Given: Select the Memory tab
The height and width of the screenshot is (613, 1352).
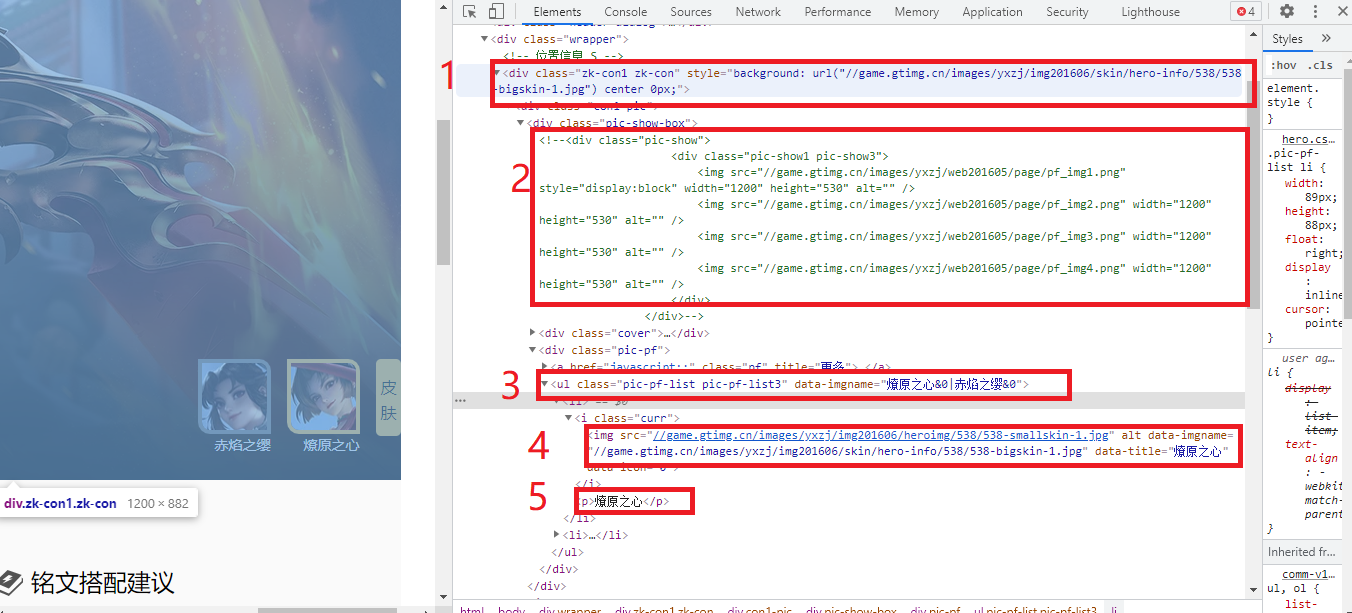Looking at the screenshot, I should tap(917, 12).
